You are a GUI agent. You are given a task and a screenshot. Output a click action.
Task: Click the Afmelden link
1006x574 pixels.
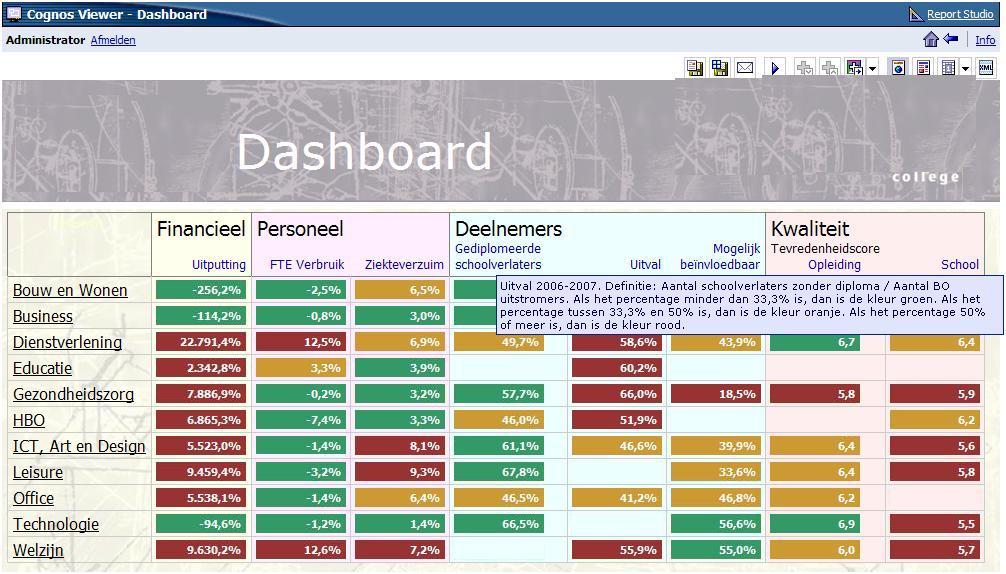[113, 40]
